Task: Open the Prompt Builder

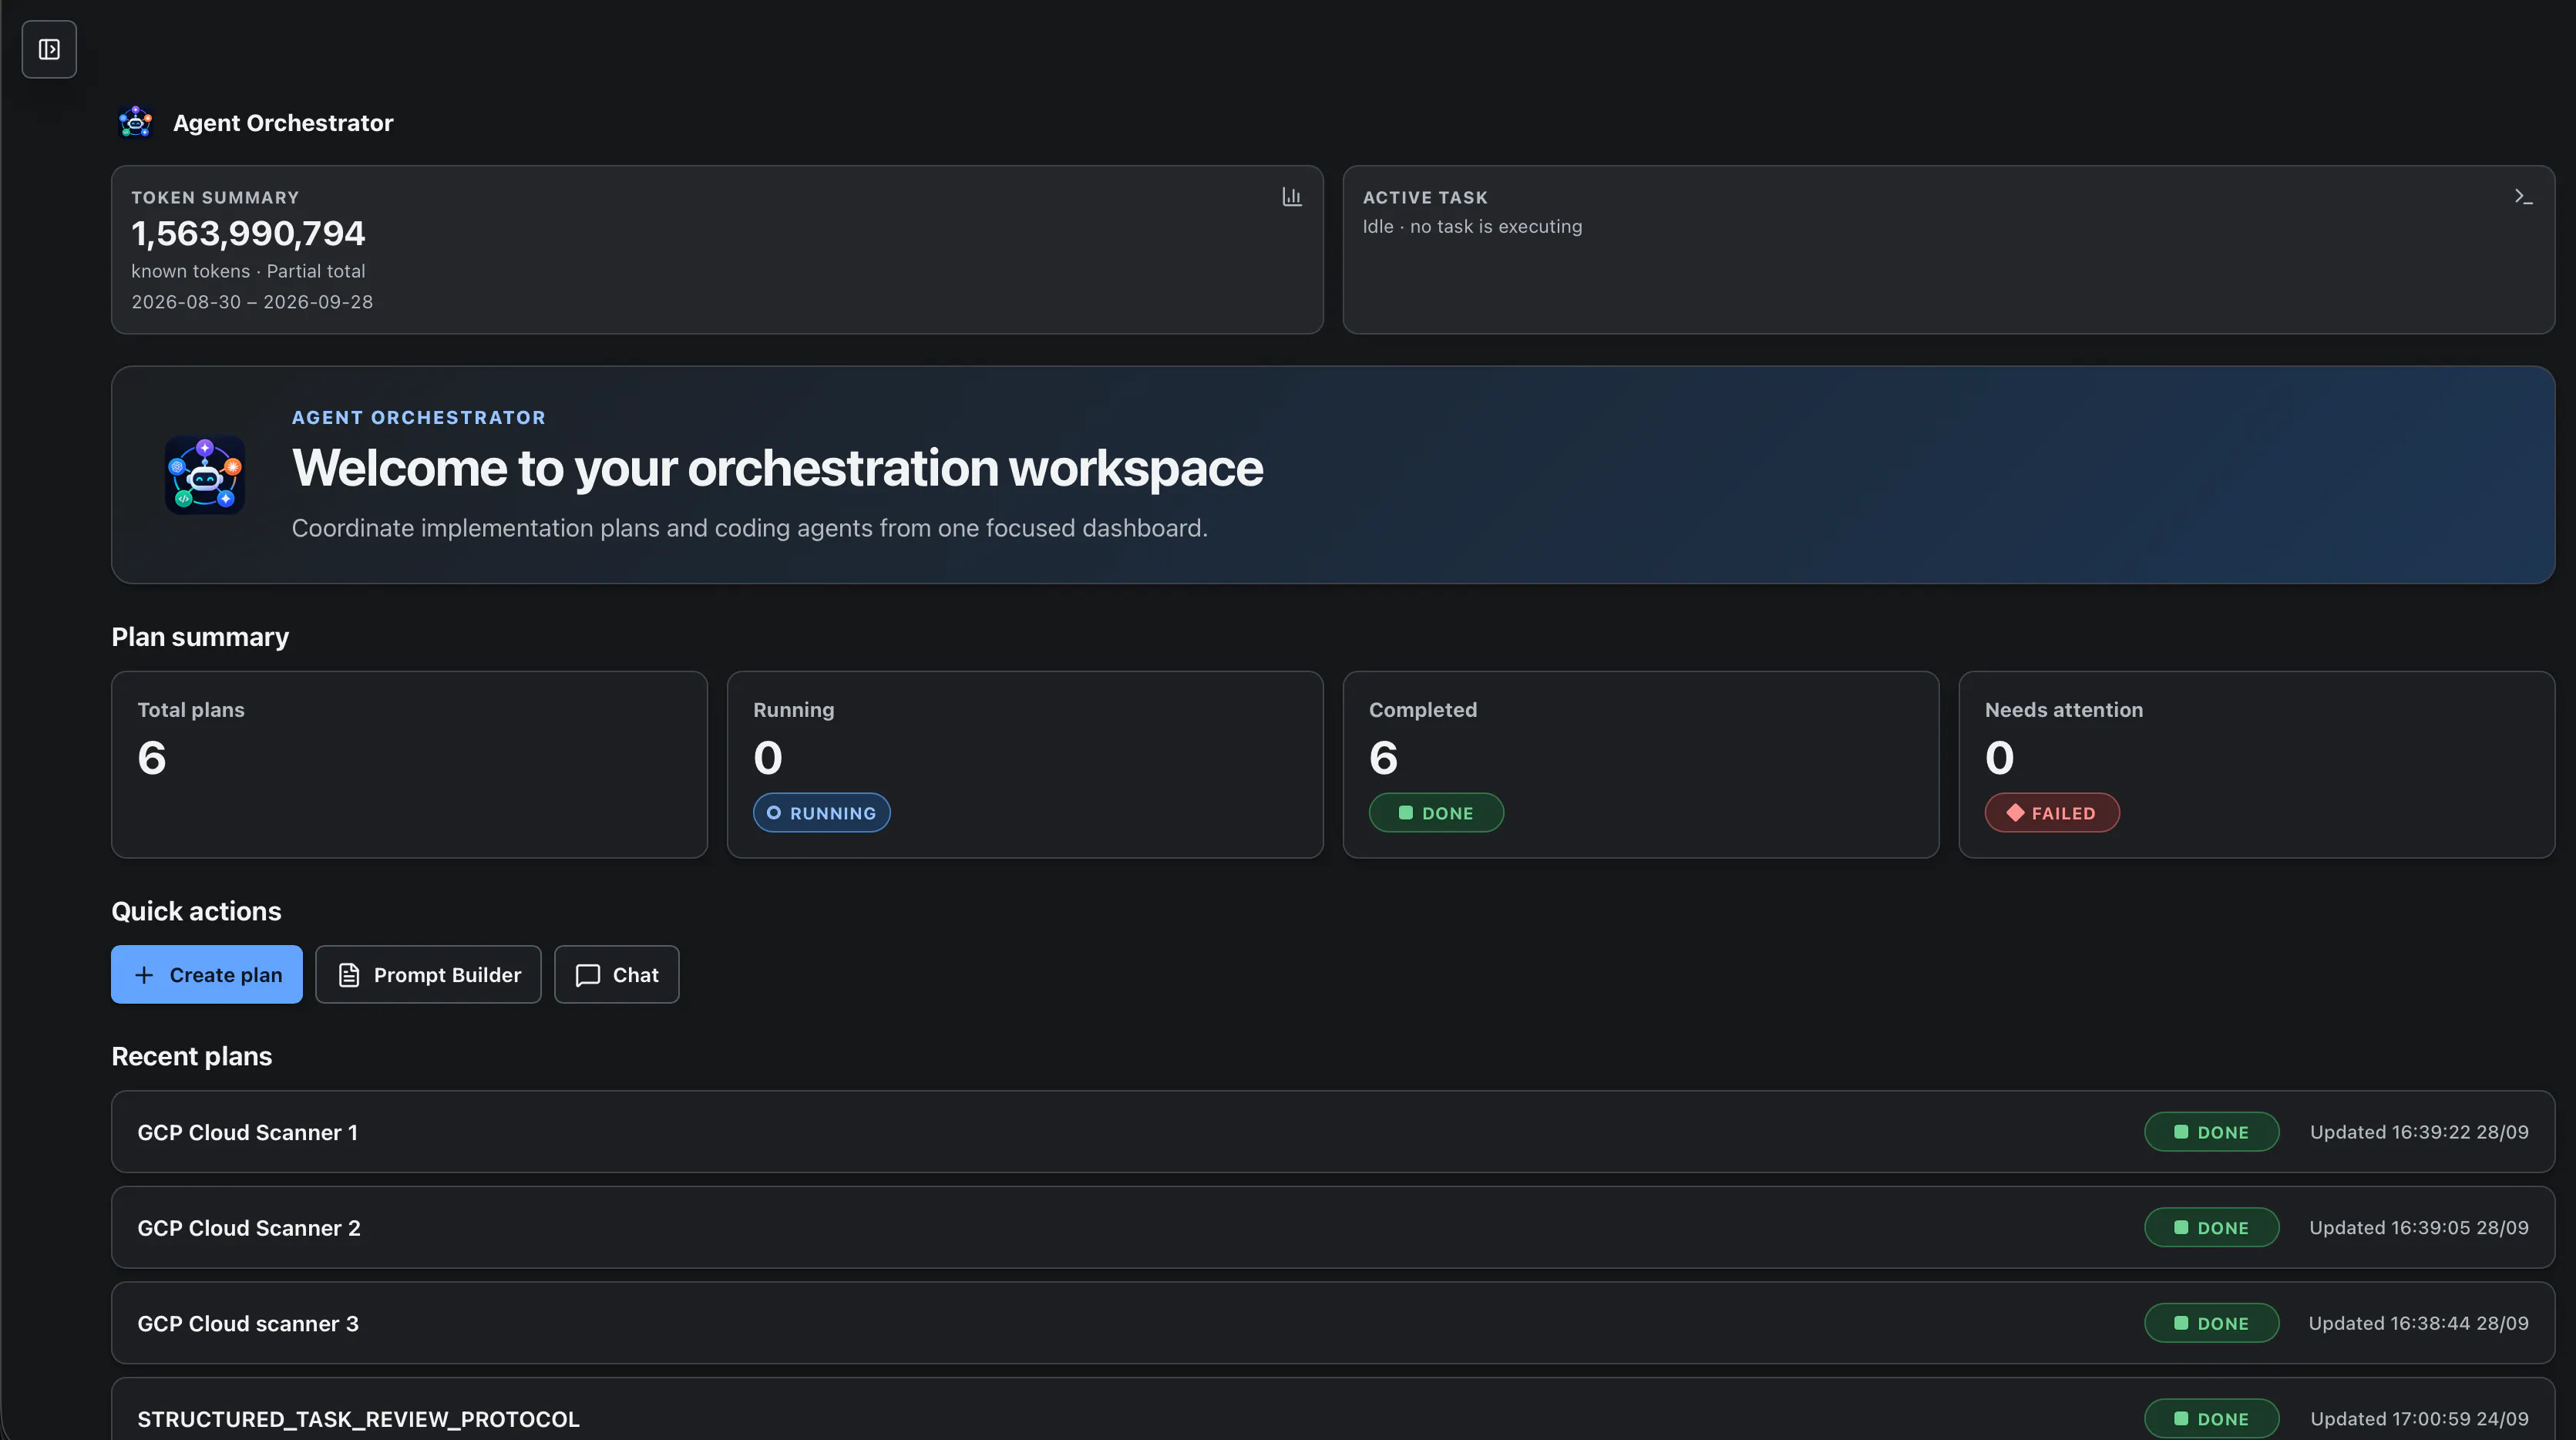Action: (428, 974)
